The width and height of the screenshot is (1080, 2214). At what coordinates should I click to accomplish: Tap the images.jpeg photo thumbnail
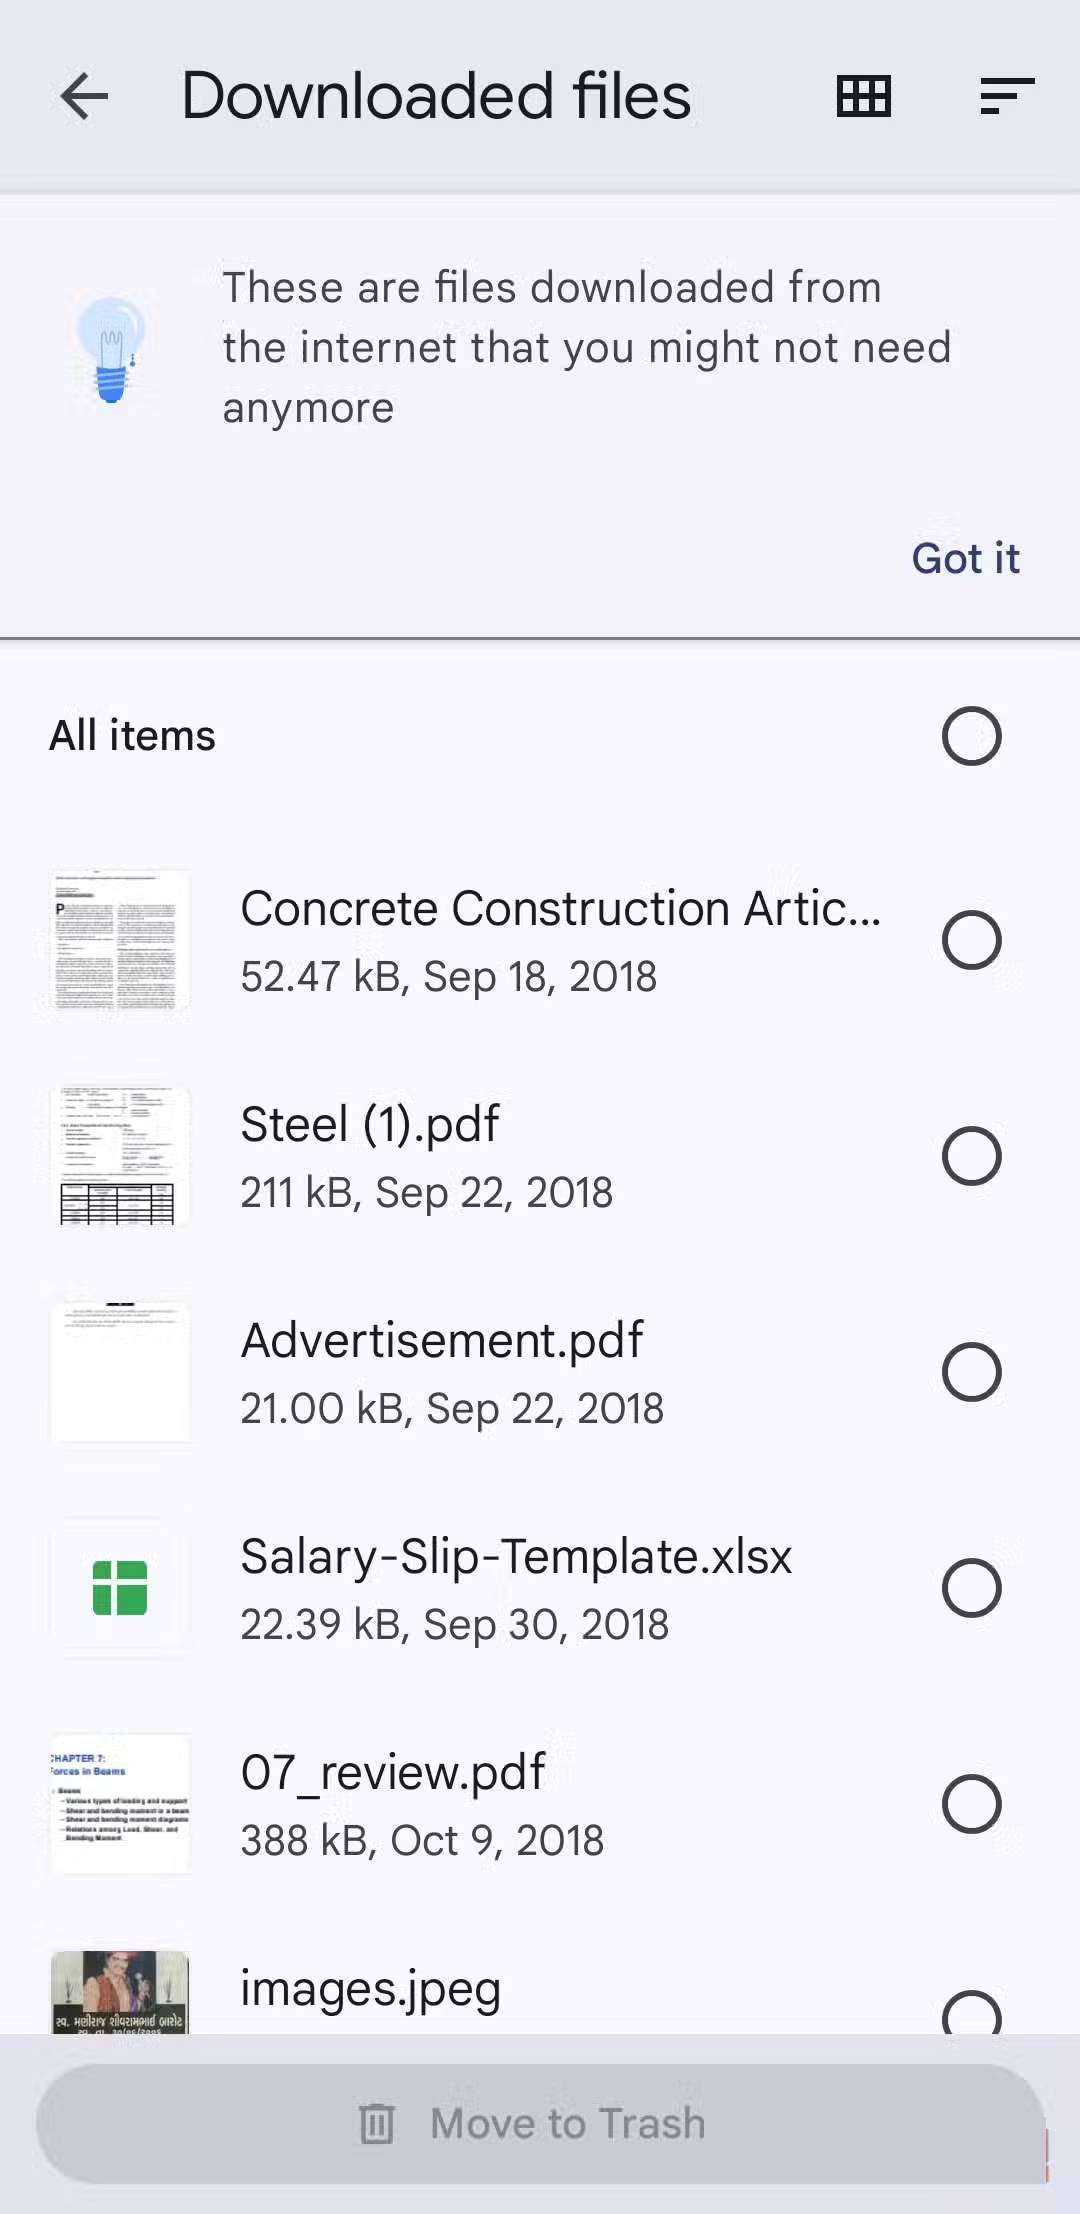120,1992
